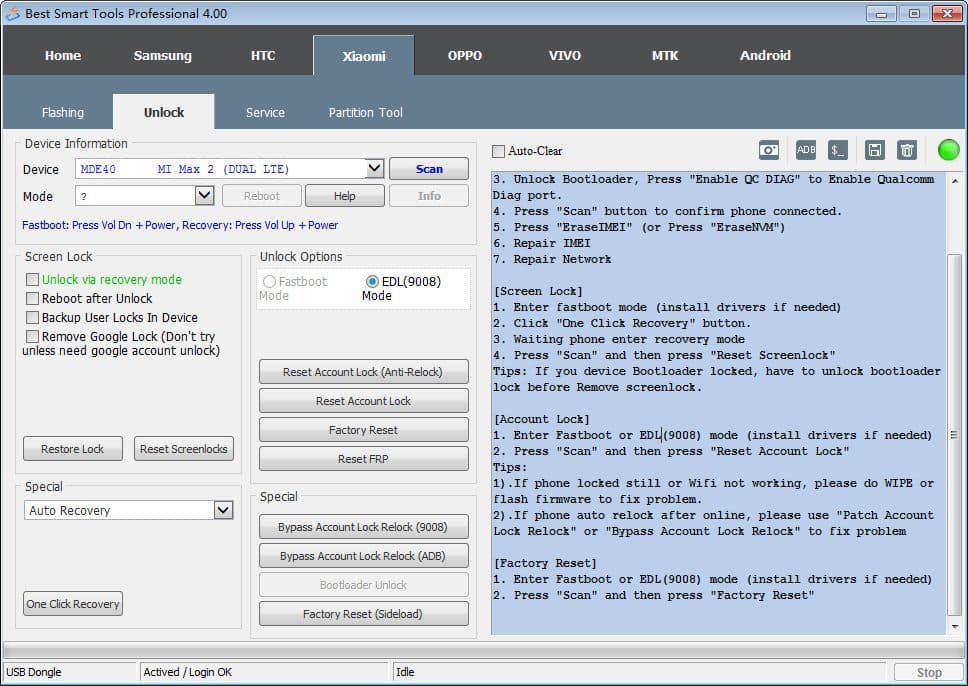The width and height of the screenshot is (968, 686).
Task: Click the [Account Lock] heading in log
Action: [x=541, y=419]
